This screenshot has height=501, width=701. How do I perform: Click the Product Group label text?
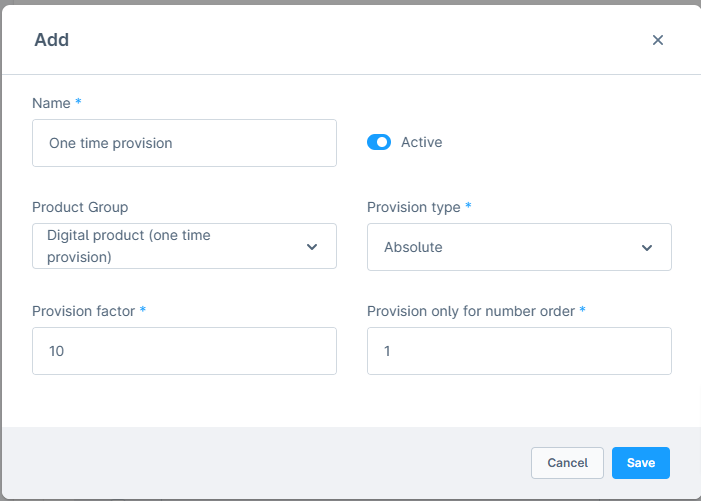pos(80,207)
